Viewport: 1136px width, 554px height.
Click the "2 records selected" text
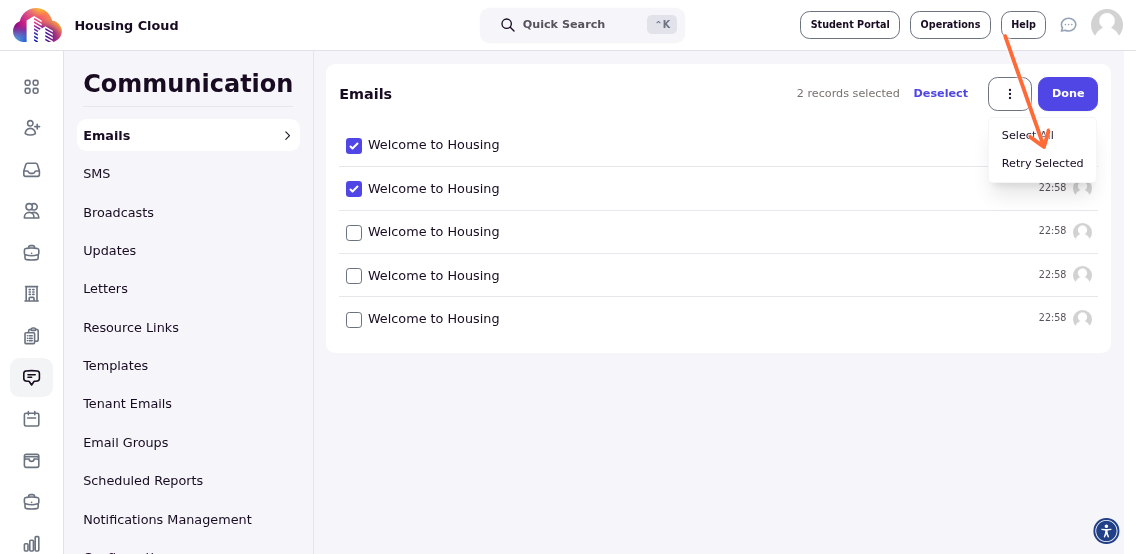click(x=848, y=93)
